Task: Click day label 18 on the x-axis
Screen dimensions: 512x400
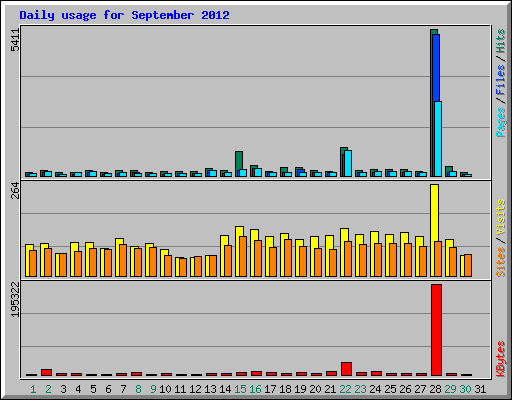Action: click(285, 389)
